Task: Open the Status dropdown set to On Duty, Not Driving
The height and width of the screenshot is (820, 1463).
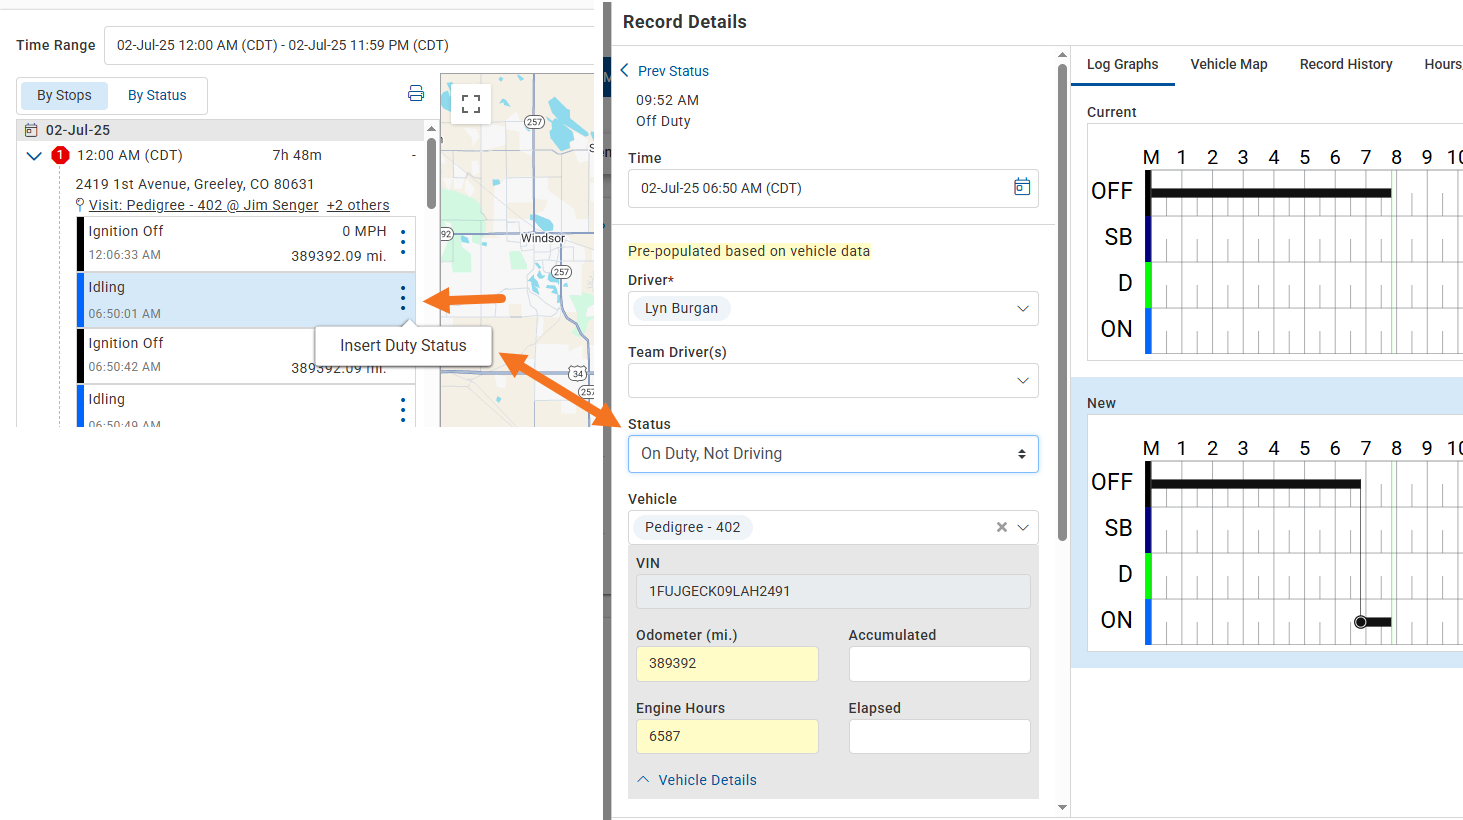Action: (x=833, y=454)
